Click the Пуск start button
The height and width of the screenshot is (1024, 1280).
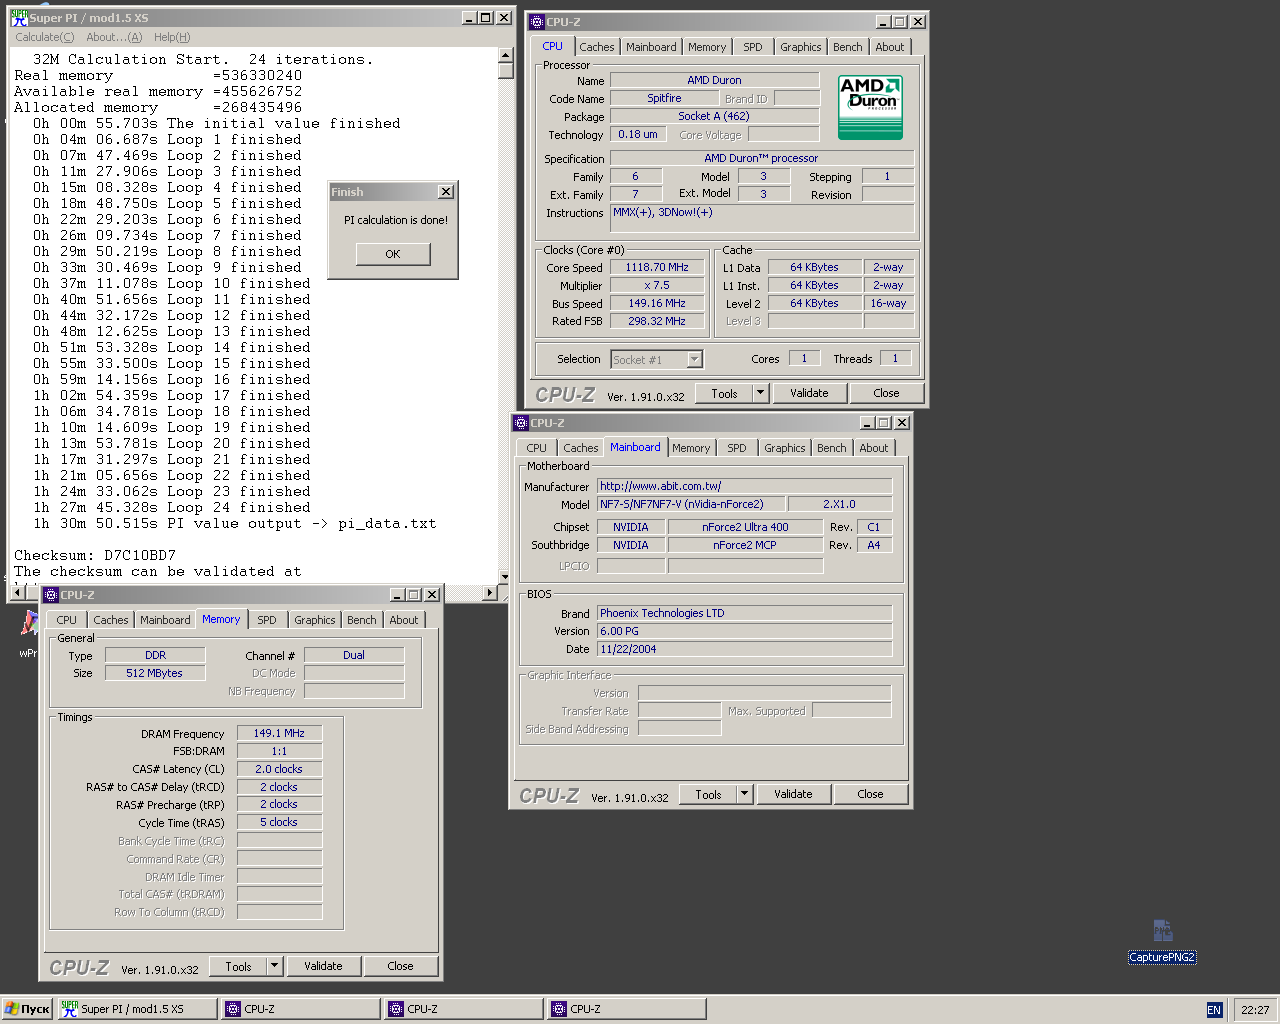click(x=27, y=1009)
